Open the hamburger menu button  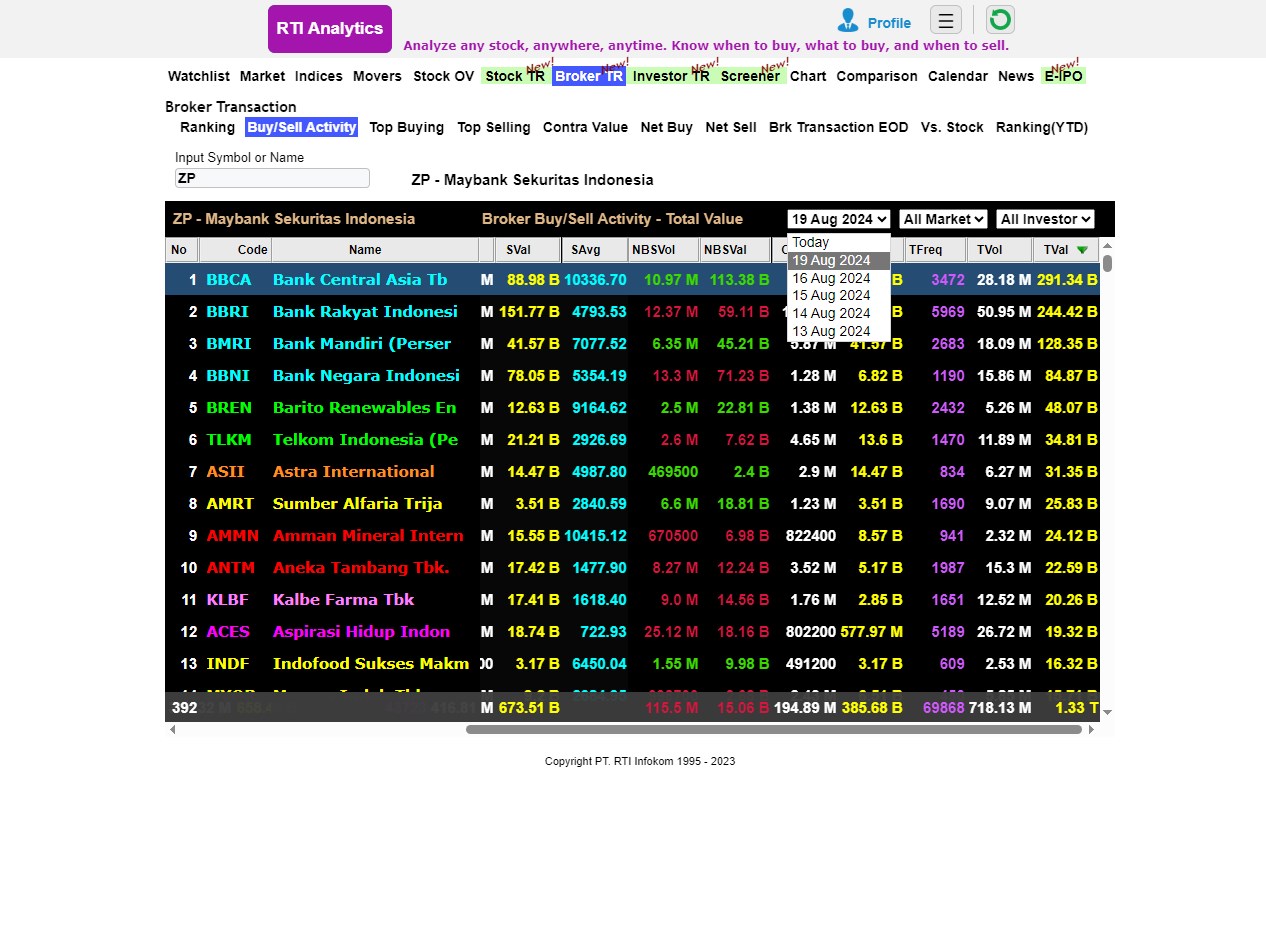[x=946, y=20]
